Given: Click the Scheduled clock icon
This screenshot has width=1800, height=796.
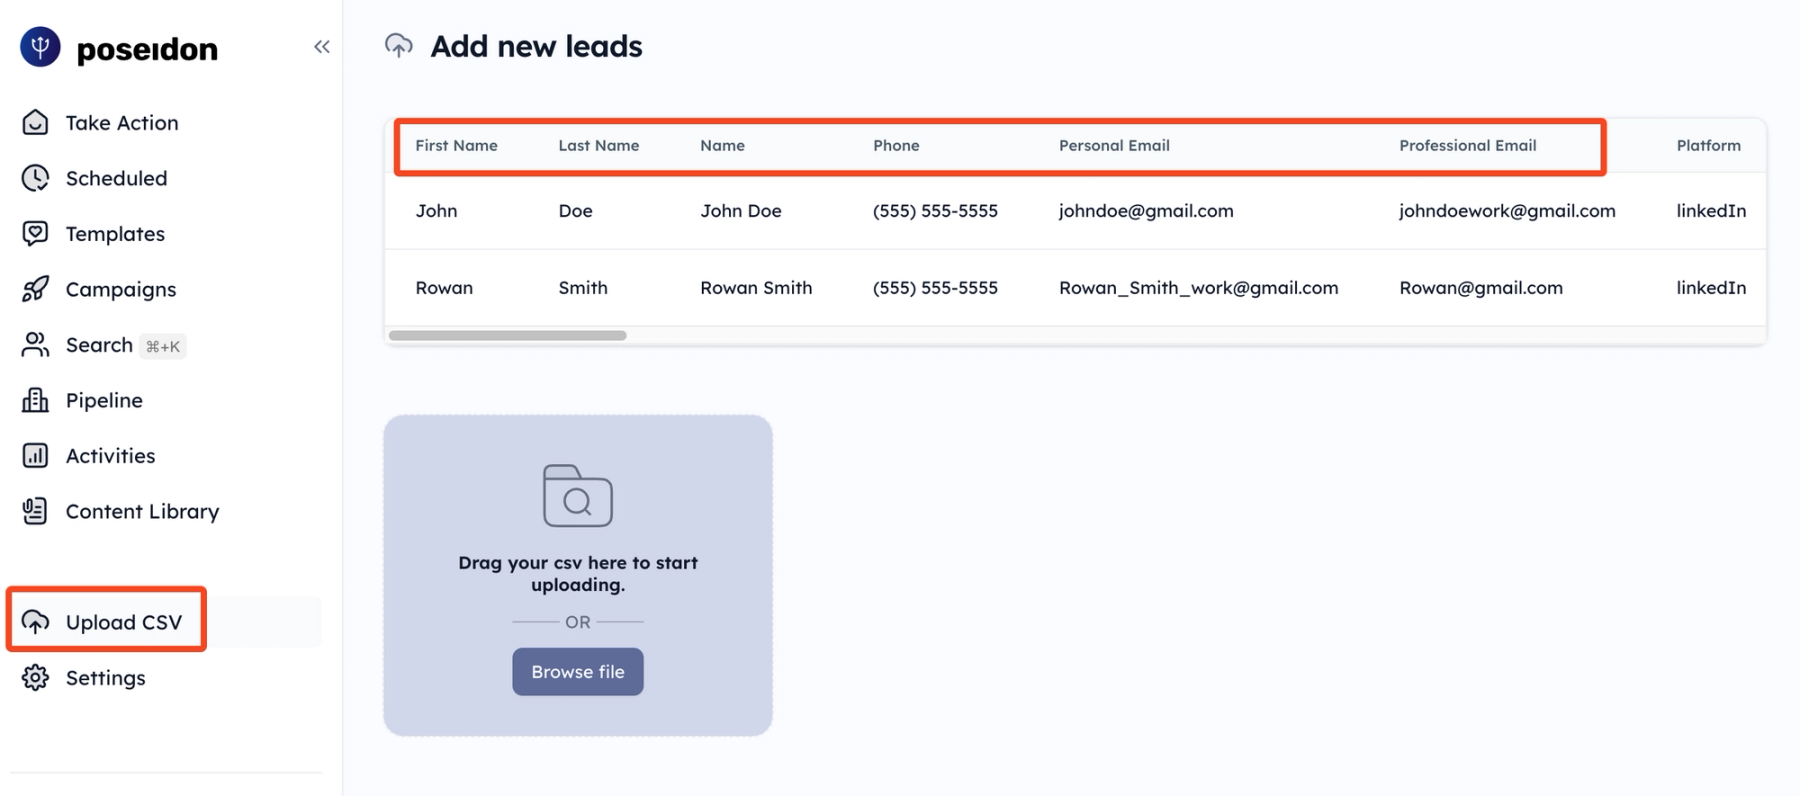Looking at the screenshot, I should pyautogui.click(x=35, y=178).
